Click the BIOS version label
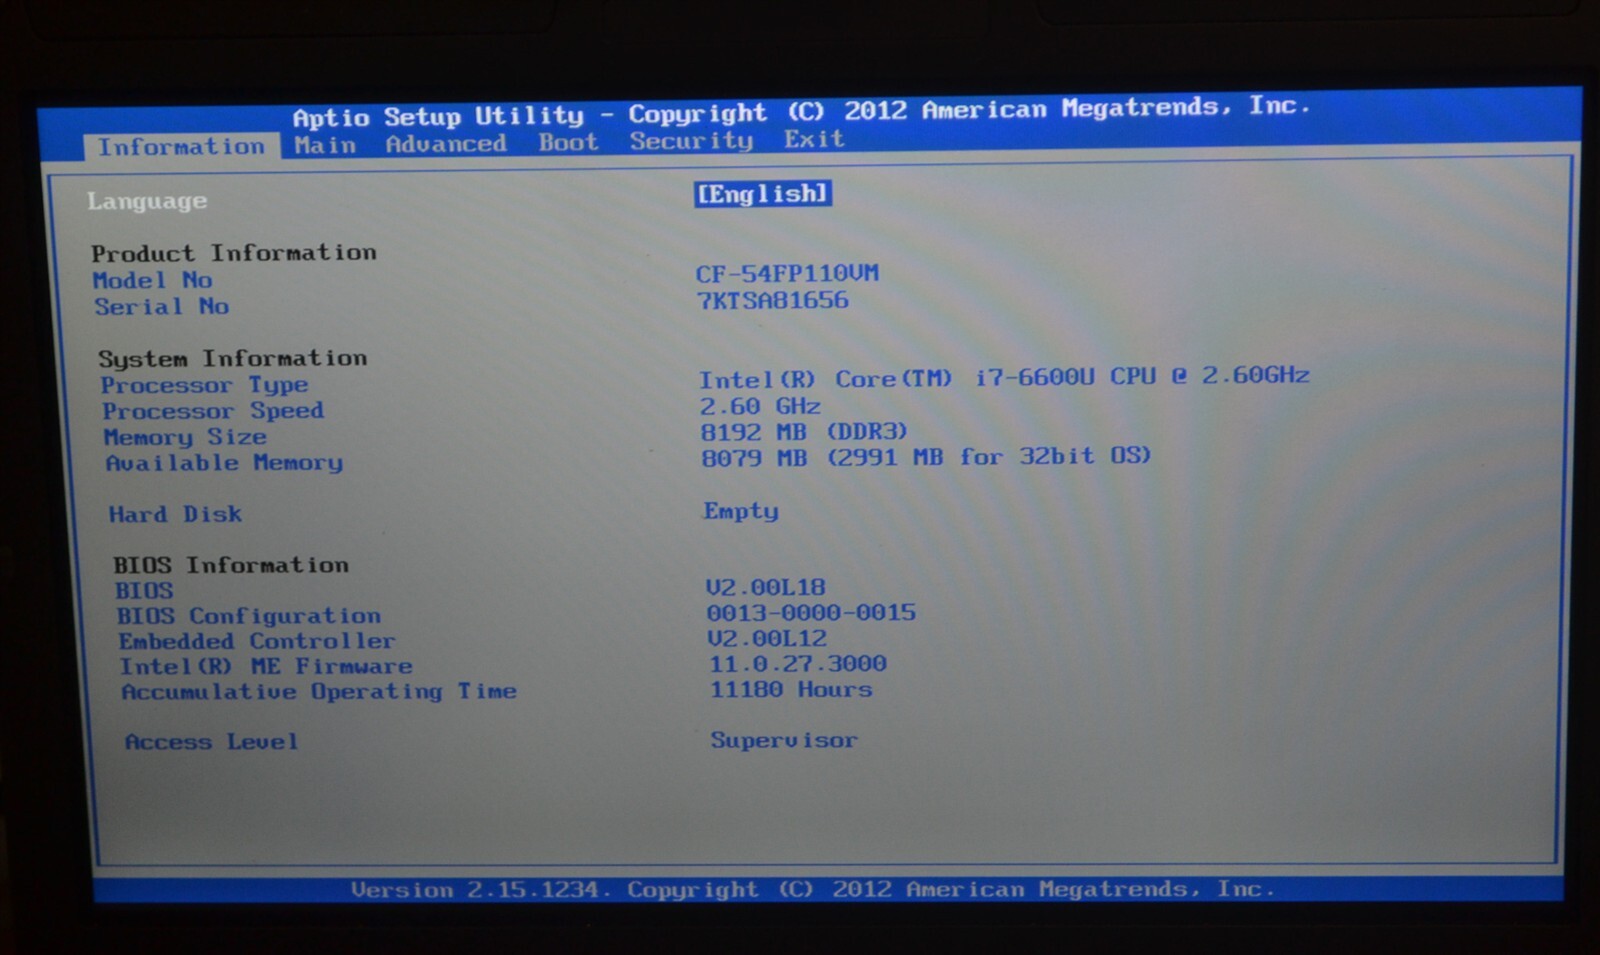Screen dimensions: 1600x955 click(144, 591)
